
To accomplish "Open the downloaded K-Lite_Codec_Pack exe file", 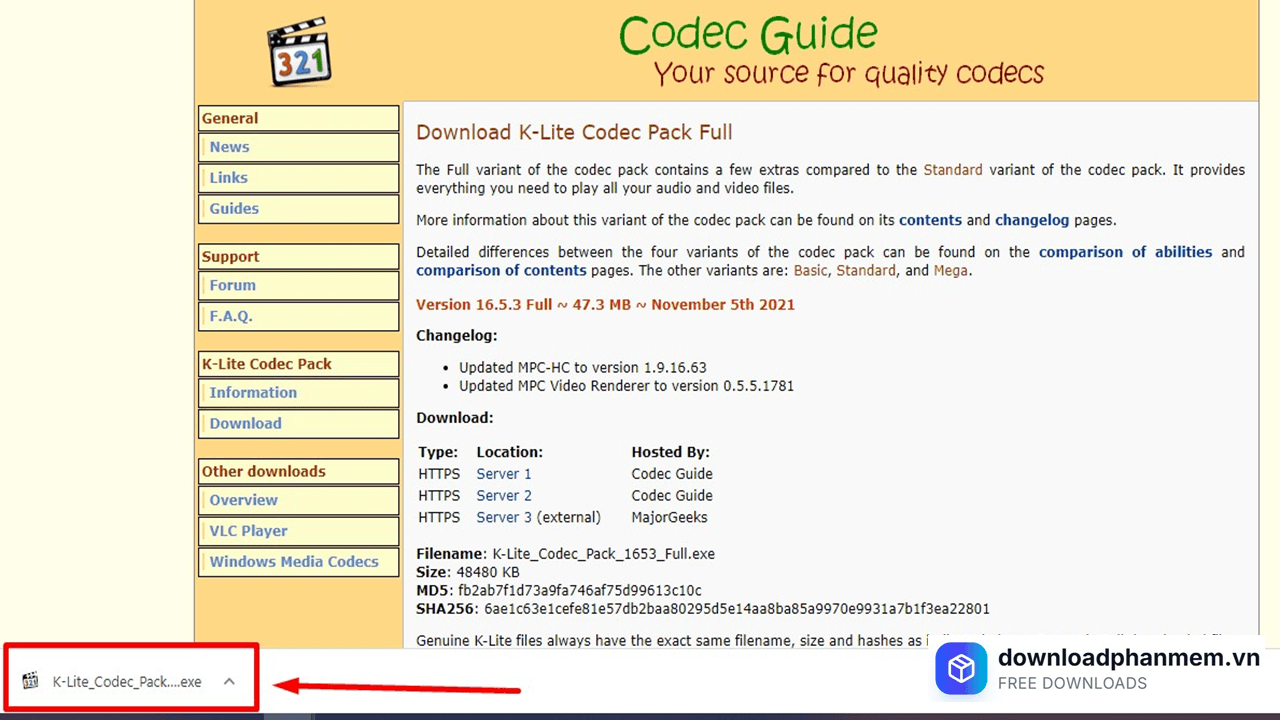I will (x=126, y=681).
